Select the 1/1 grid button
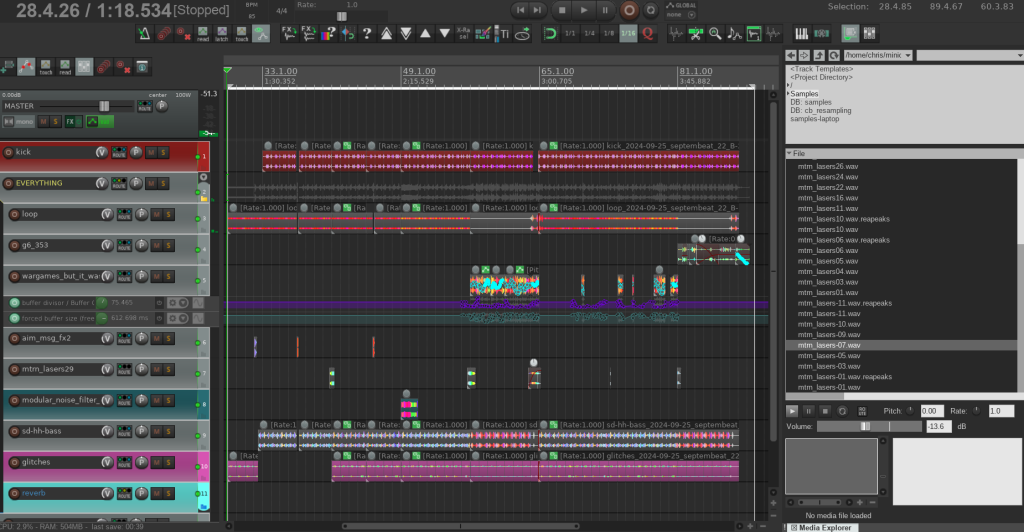Image resolution: width=1024 pixels, height=532 pixels. click(570, 33)
